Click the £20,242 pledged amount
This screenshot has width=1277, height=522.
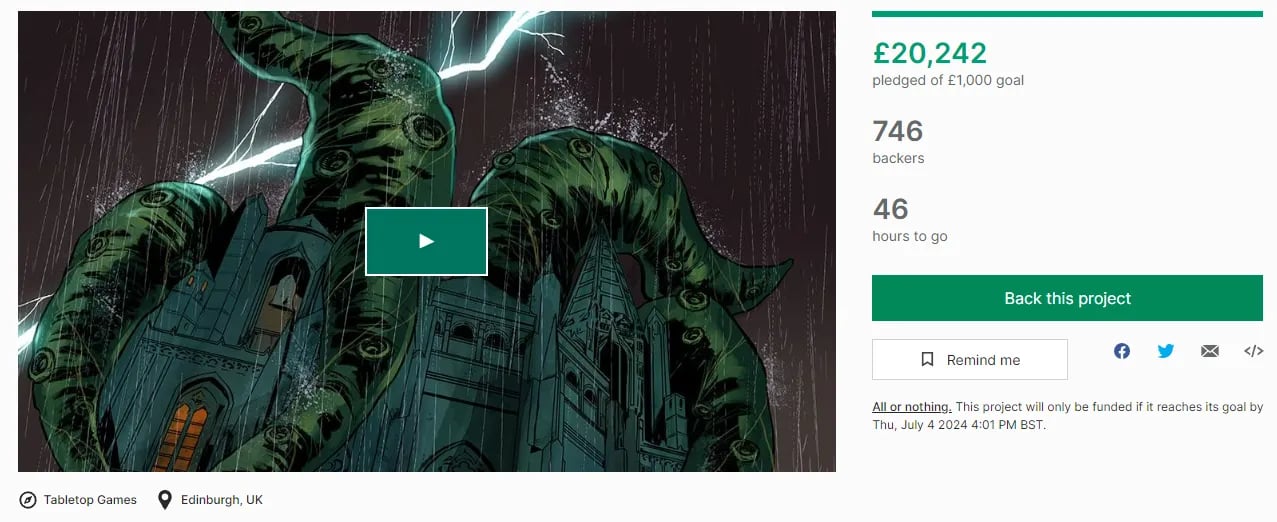pos(929,53)
